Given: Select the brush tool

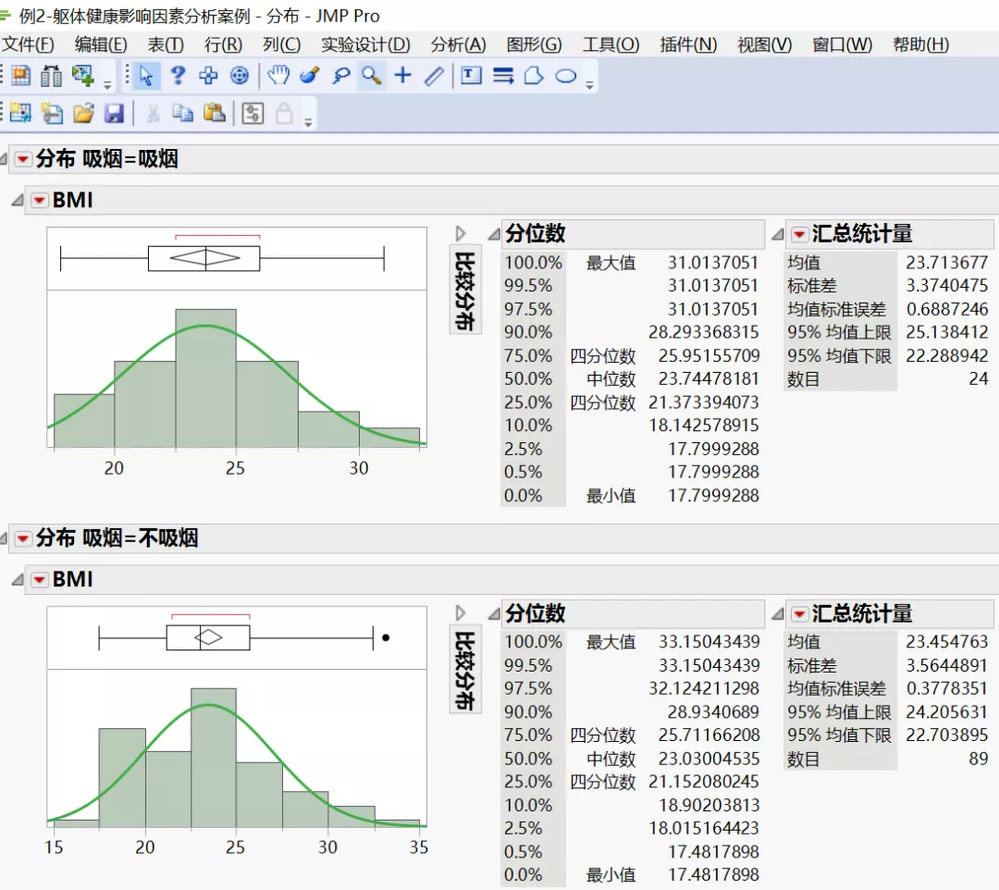Looking at the screenshot, I should point(310,76).
